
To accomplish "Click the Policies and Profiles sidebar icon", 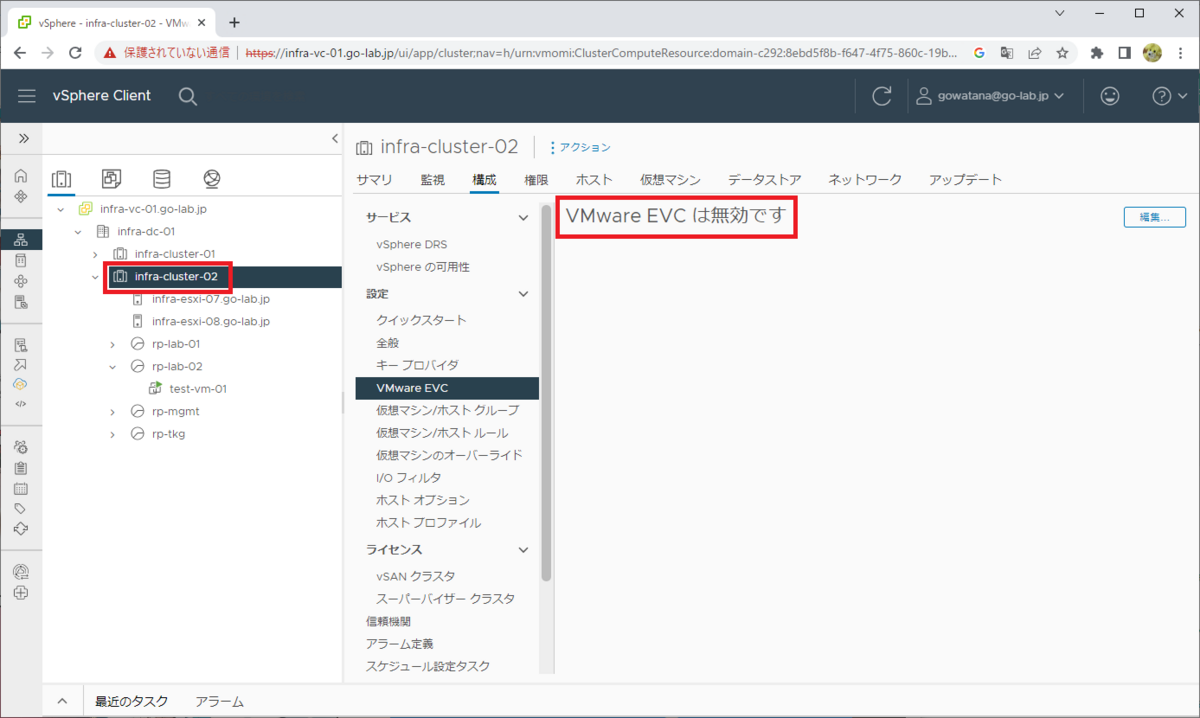I will [x=21, y=344].
